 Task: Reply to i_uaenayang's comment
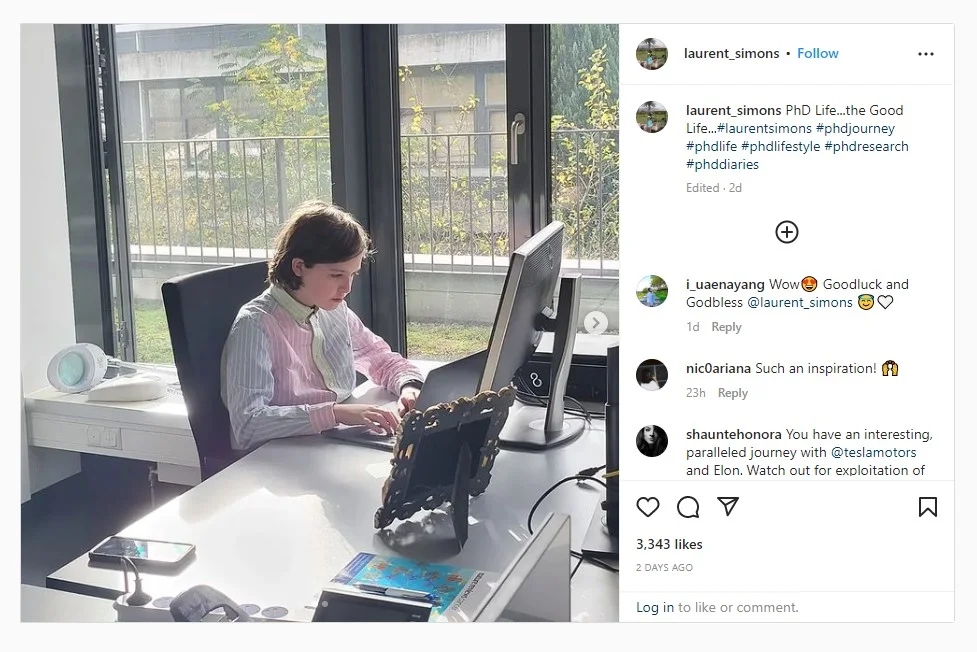(727, 327)
